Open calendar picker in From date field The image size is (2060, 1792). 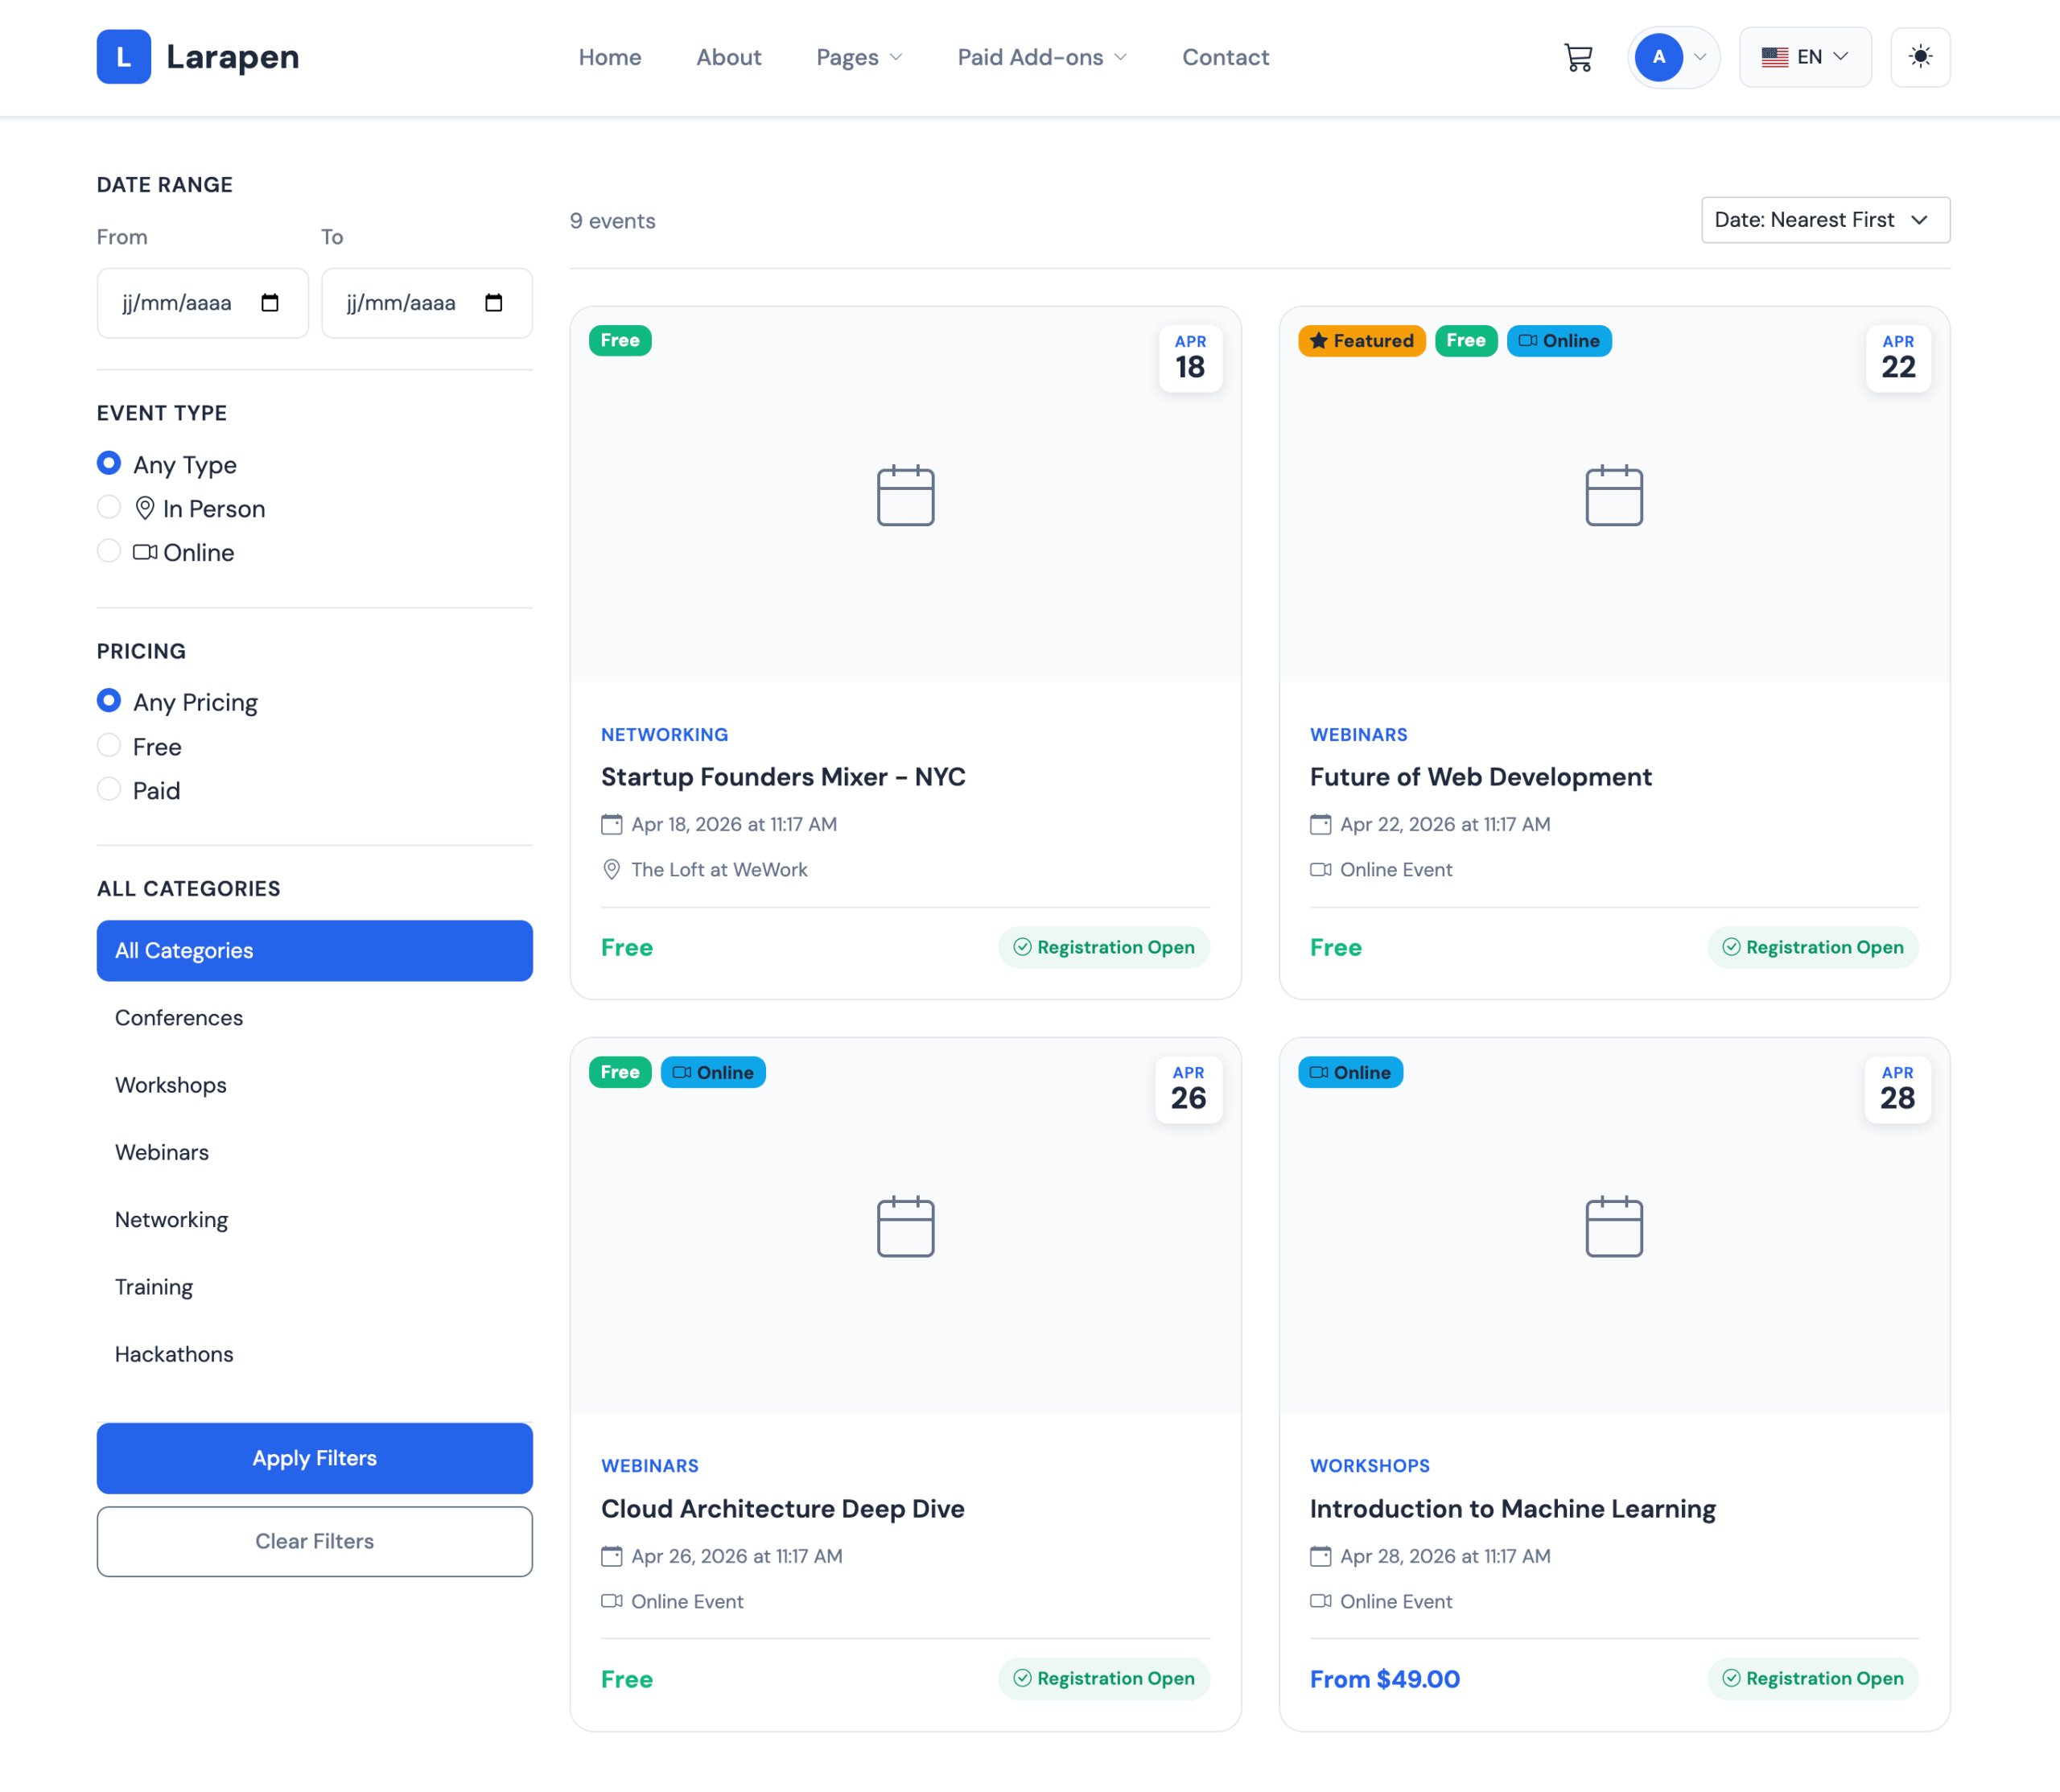coord(270,303)
